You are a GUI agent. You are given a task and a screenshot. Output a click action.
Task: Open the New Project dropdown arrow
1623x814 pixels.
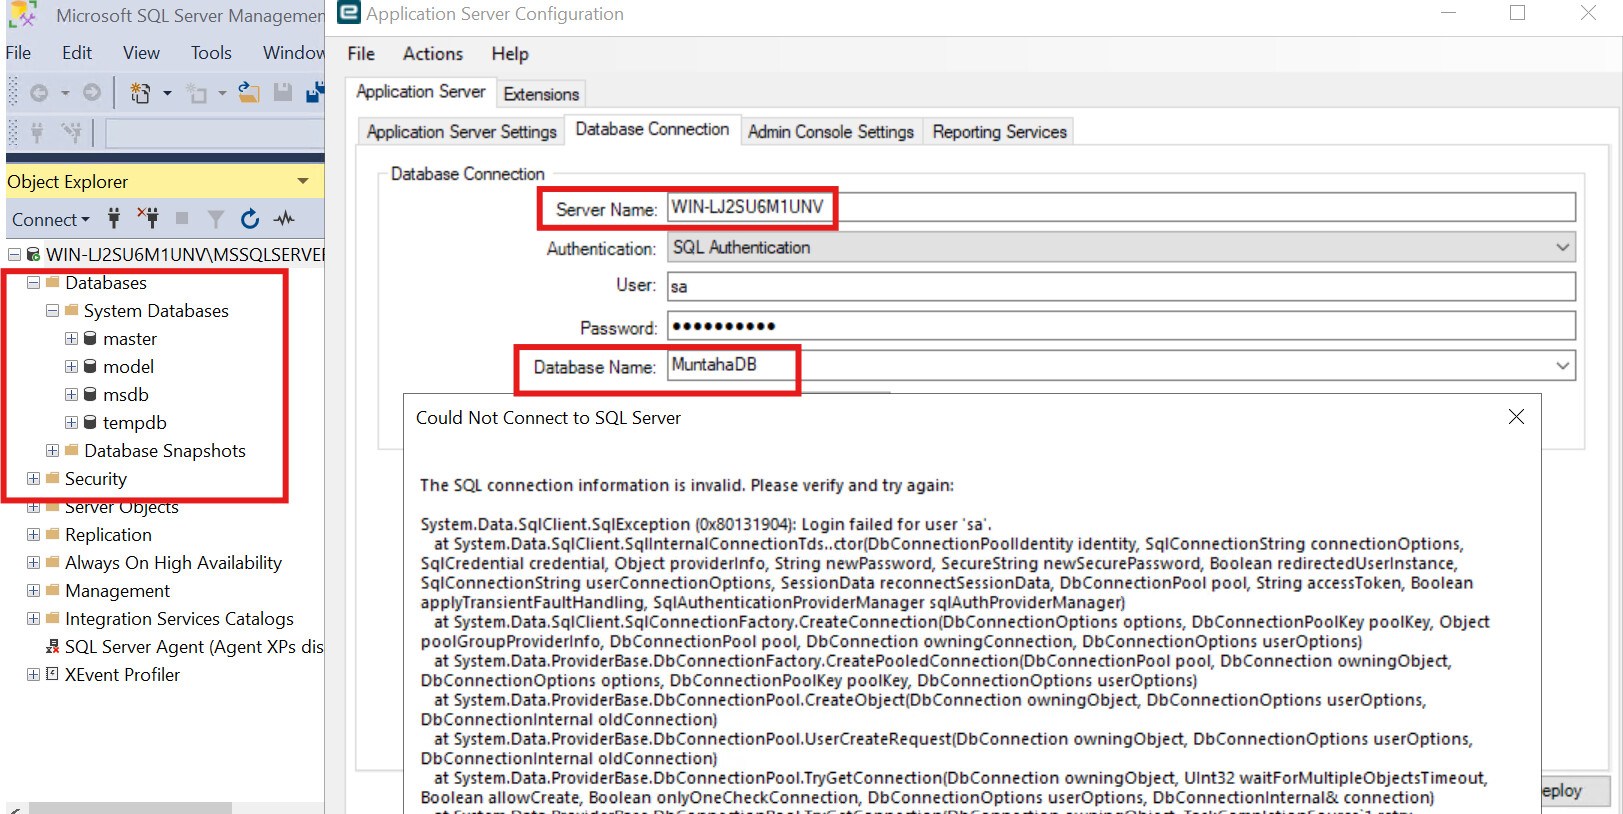coord(167,93)
